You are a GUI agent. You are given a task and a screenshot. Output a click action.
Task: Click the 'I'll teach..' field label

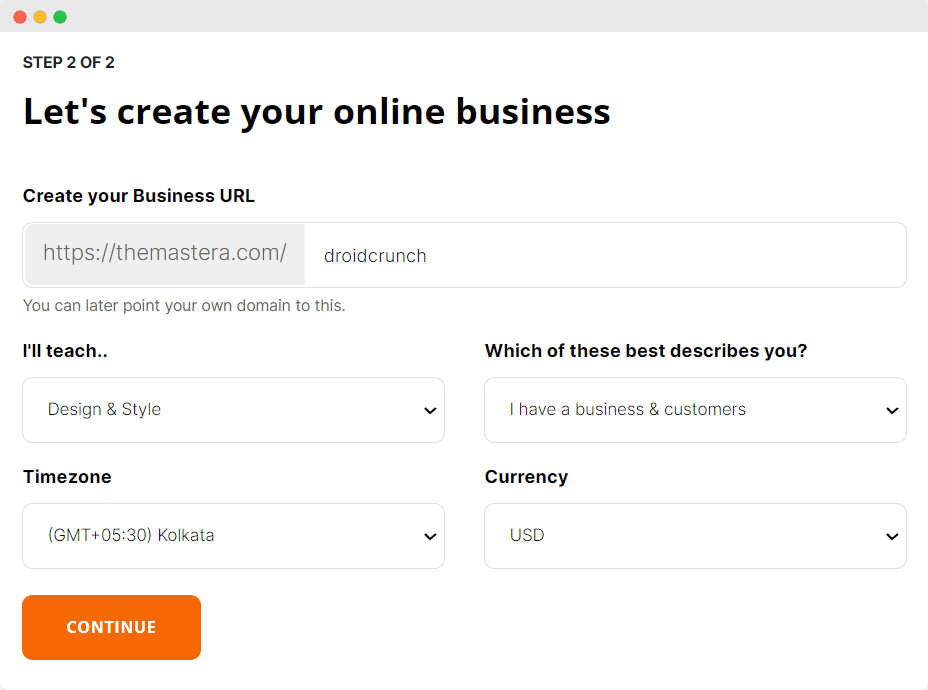pyautogui.click(x=65, y=351)
